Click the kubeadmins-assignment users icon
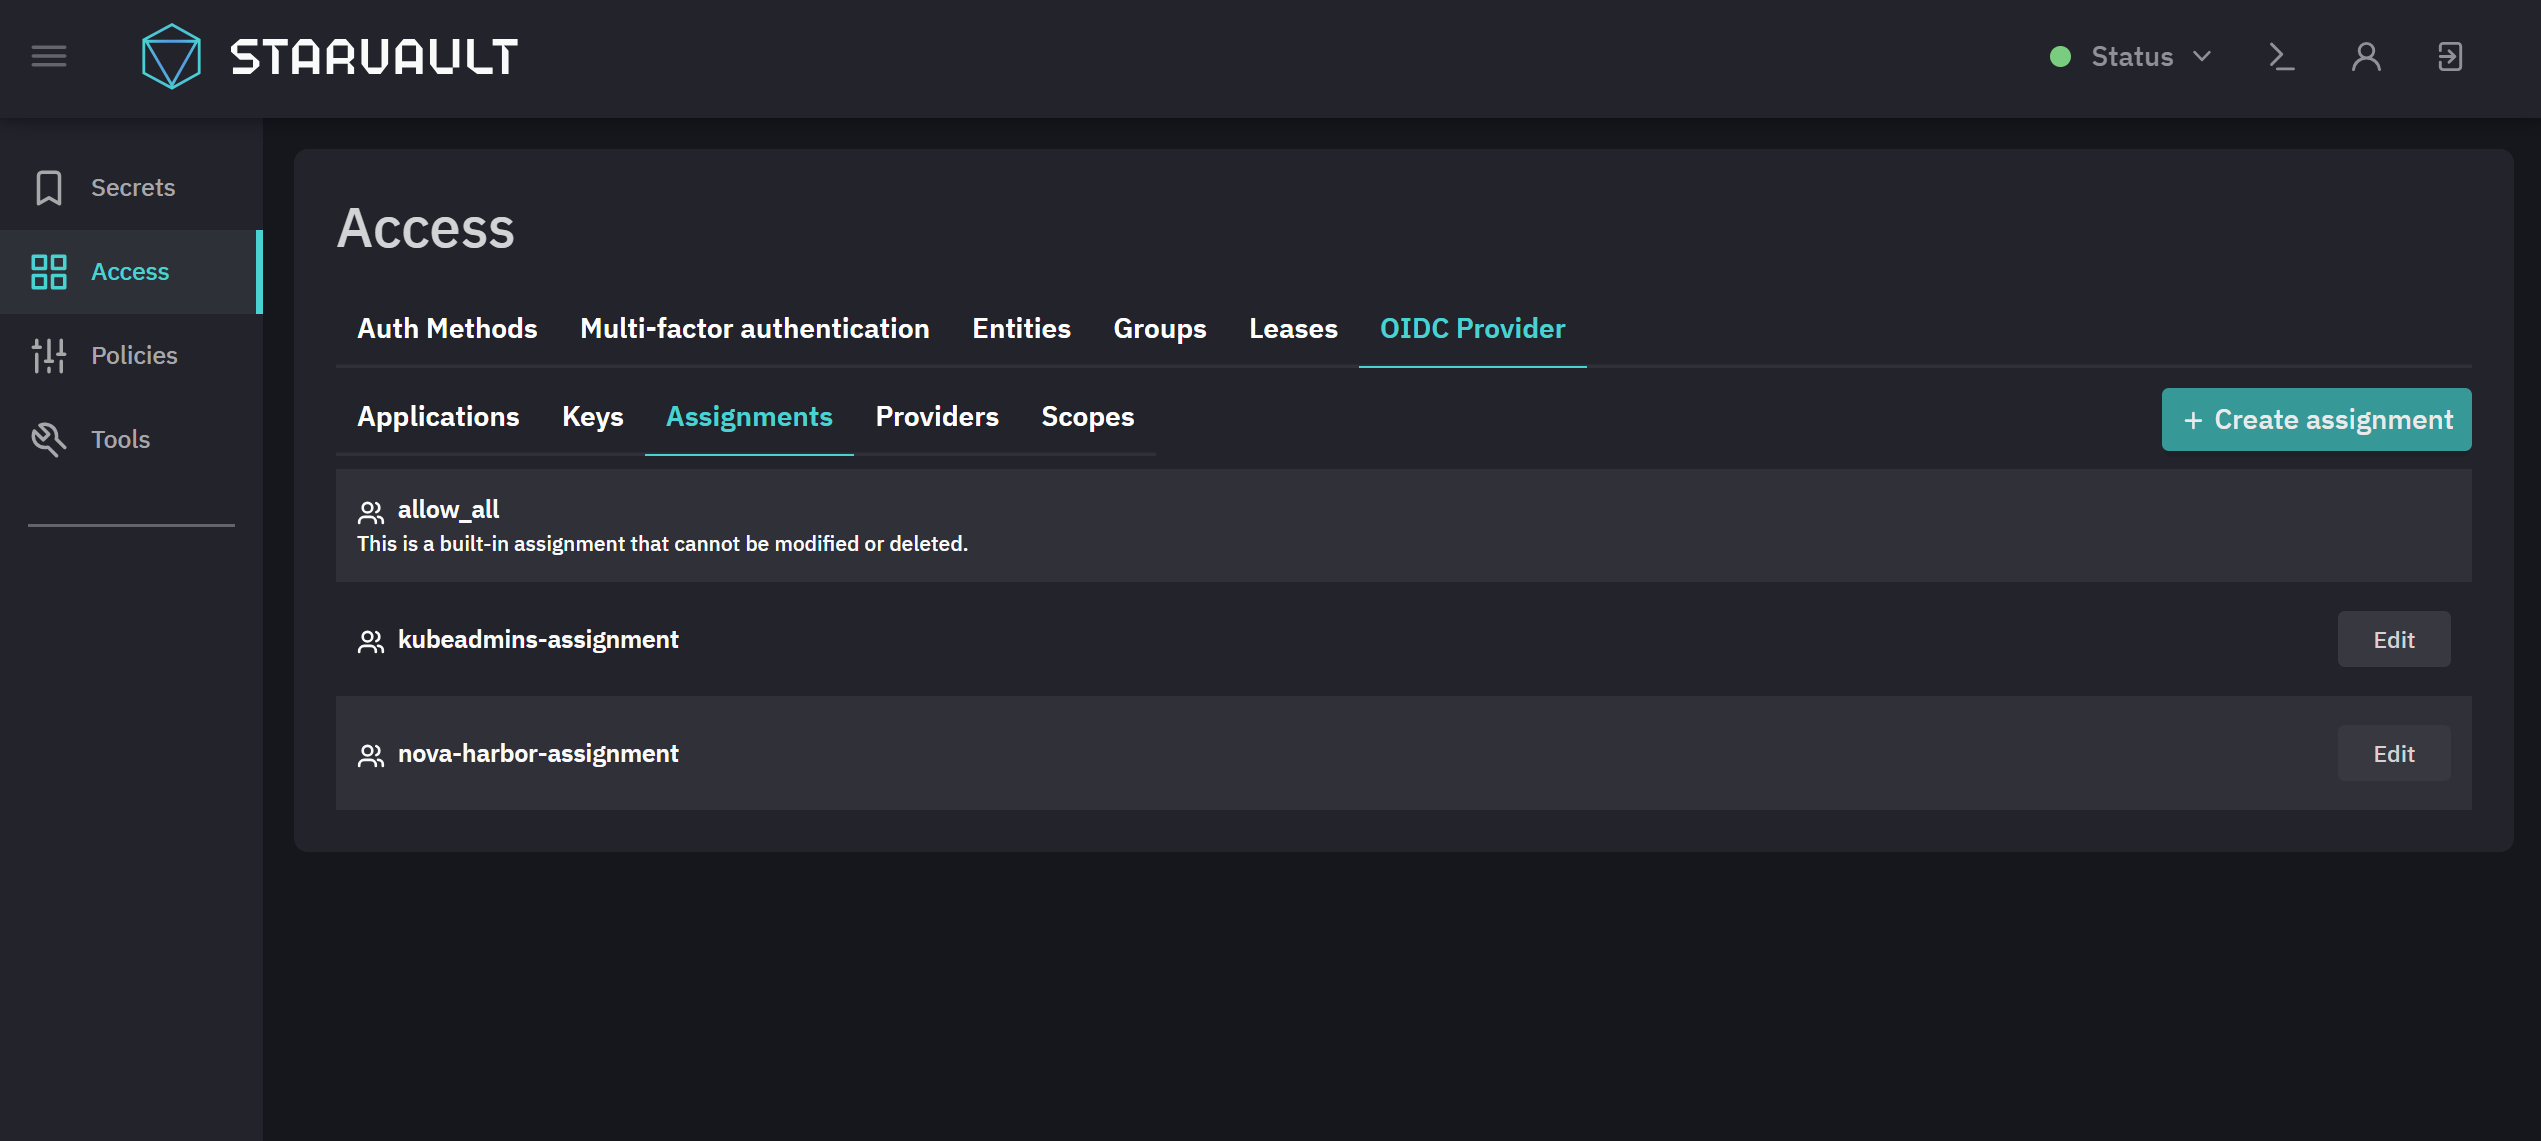The height and width of the screenshot is (1141, 2541). (x=371, y=641)
